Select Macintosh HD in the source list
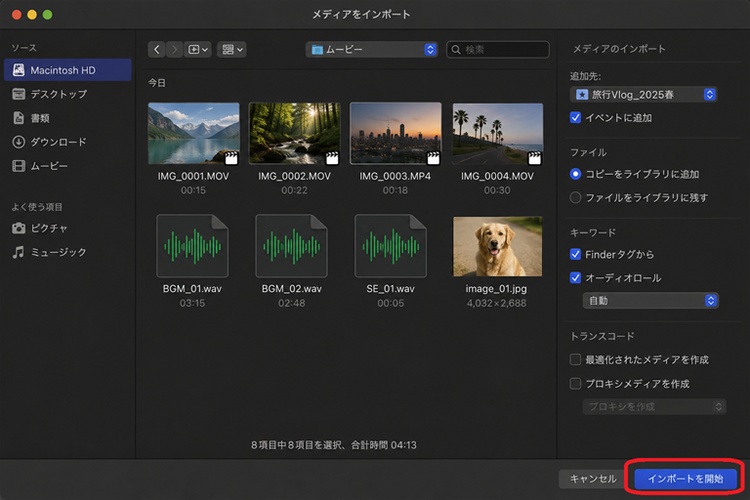The width and height of the screenshot is (750, 500). tap(67, 70)
